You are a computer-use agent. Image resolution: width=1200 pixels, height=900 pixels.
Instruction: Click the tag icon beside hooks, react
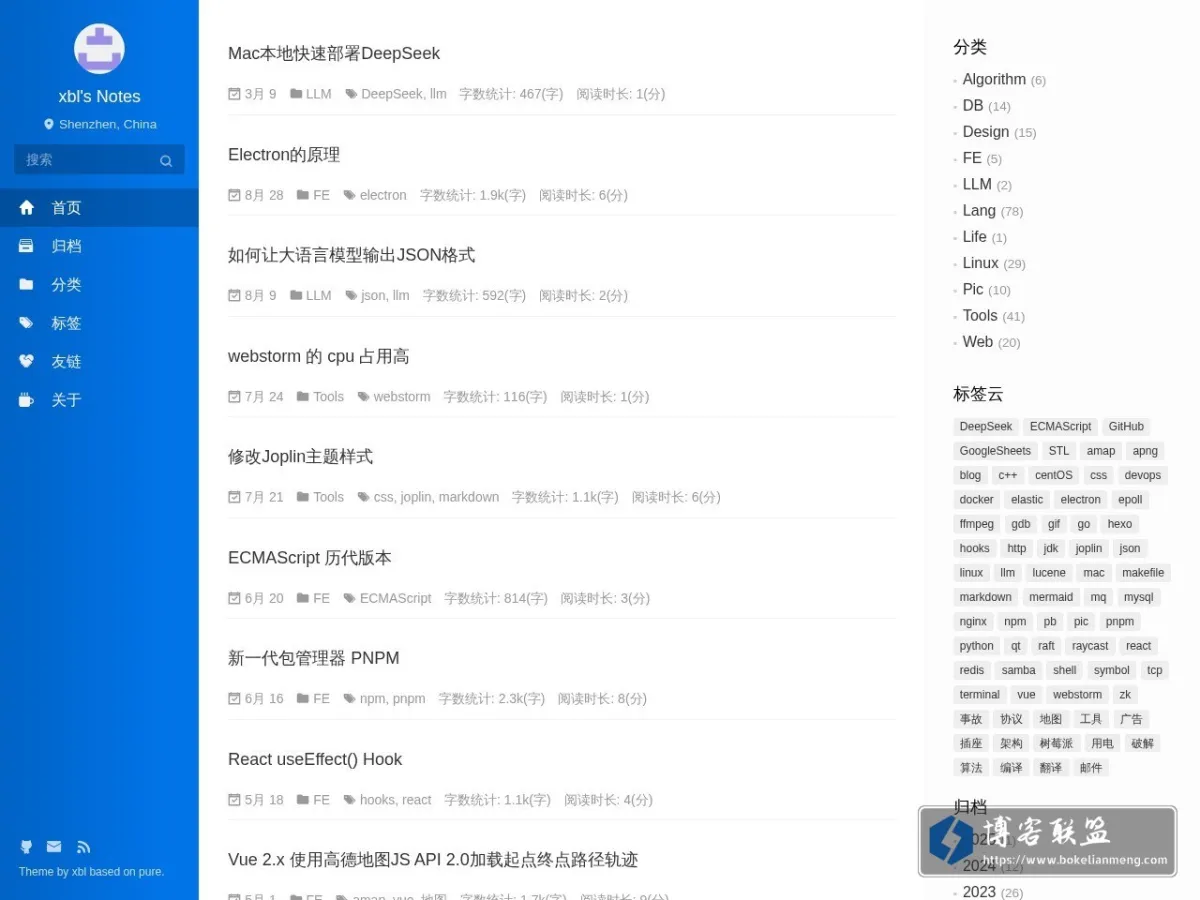[350, 800]
